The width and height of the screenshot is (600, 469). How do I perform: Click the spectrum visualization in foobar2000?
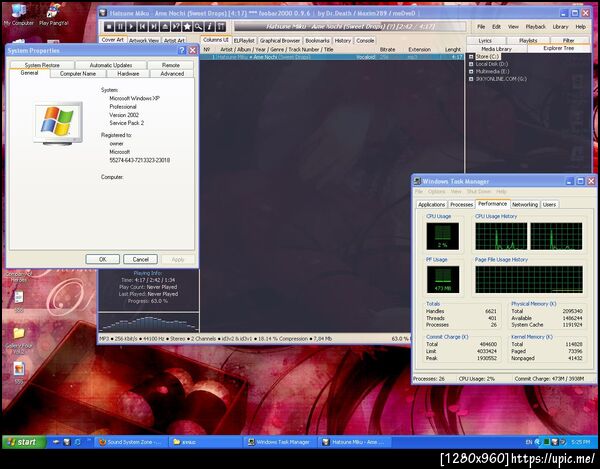(148, 322)
